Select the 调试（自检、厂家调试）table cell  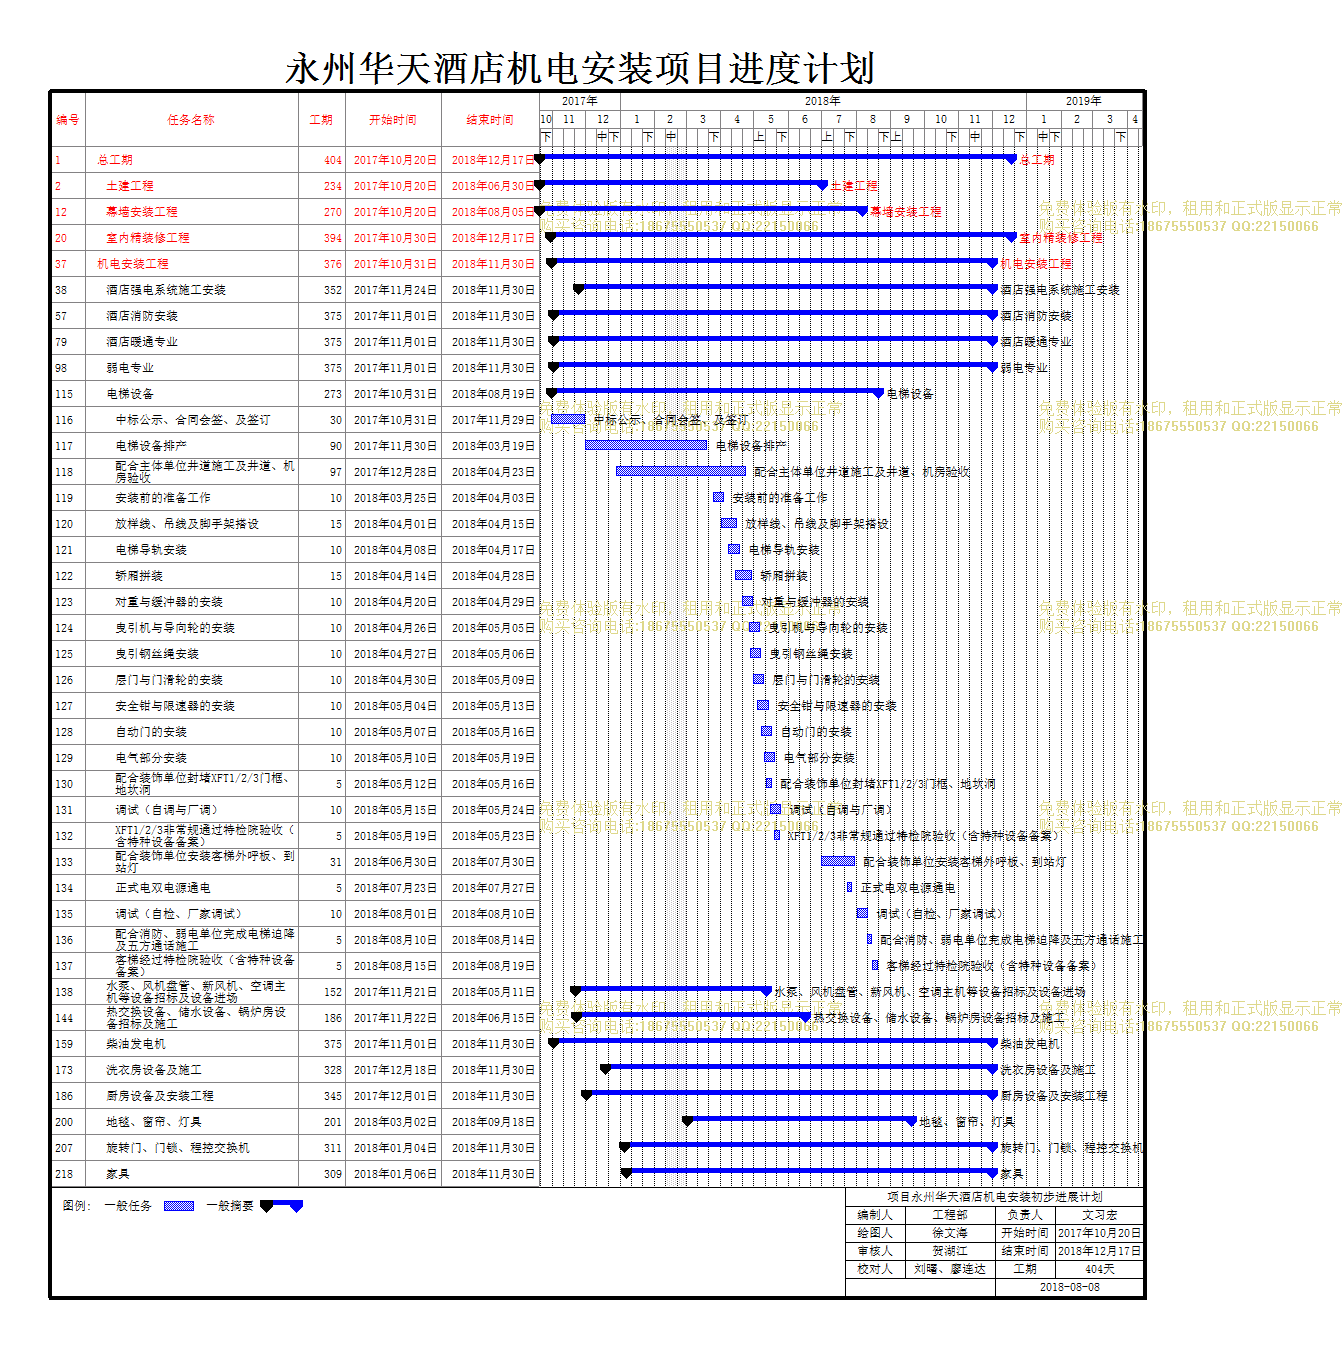[x=191, y=914]
